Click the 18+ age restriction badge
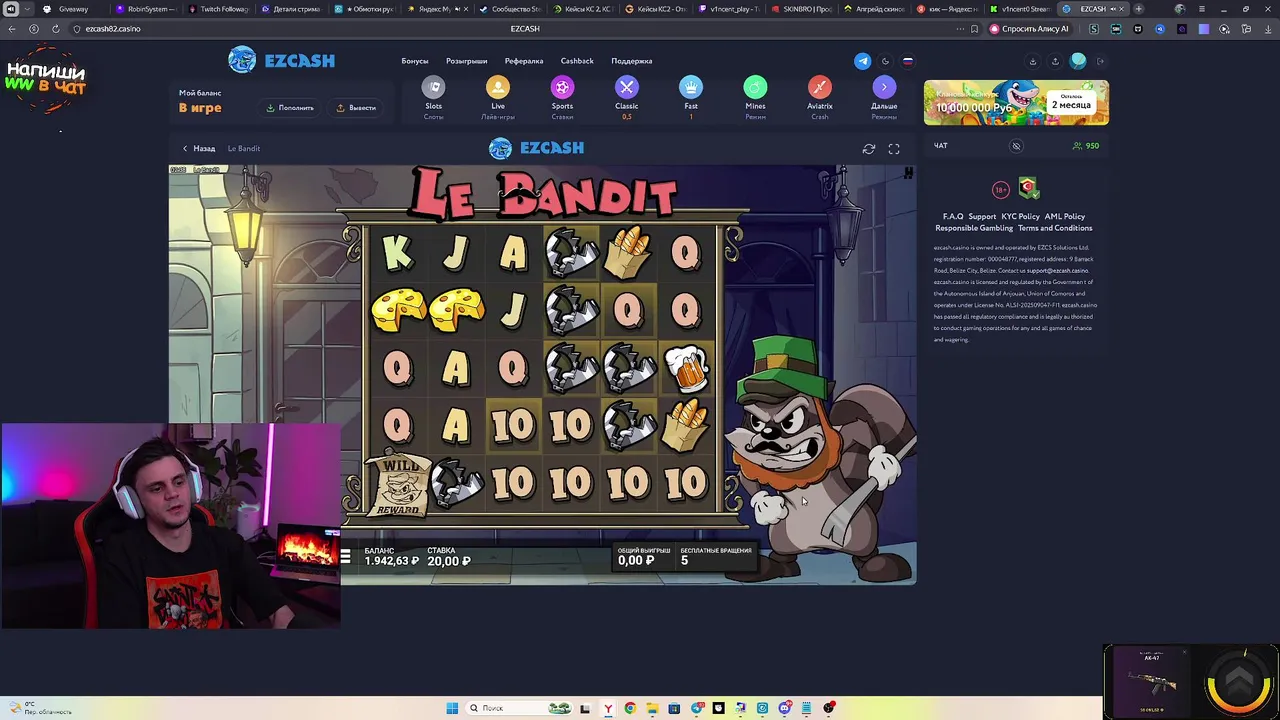1280x720 pixels. (1001, 189)
